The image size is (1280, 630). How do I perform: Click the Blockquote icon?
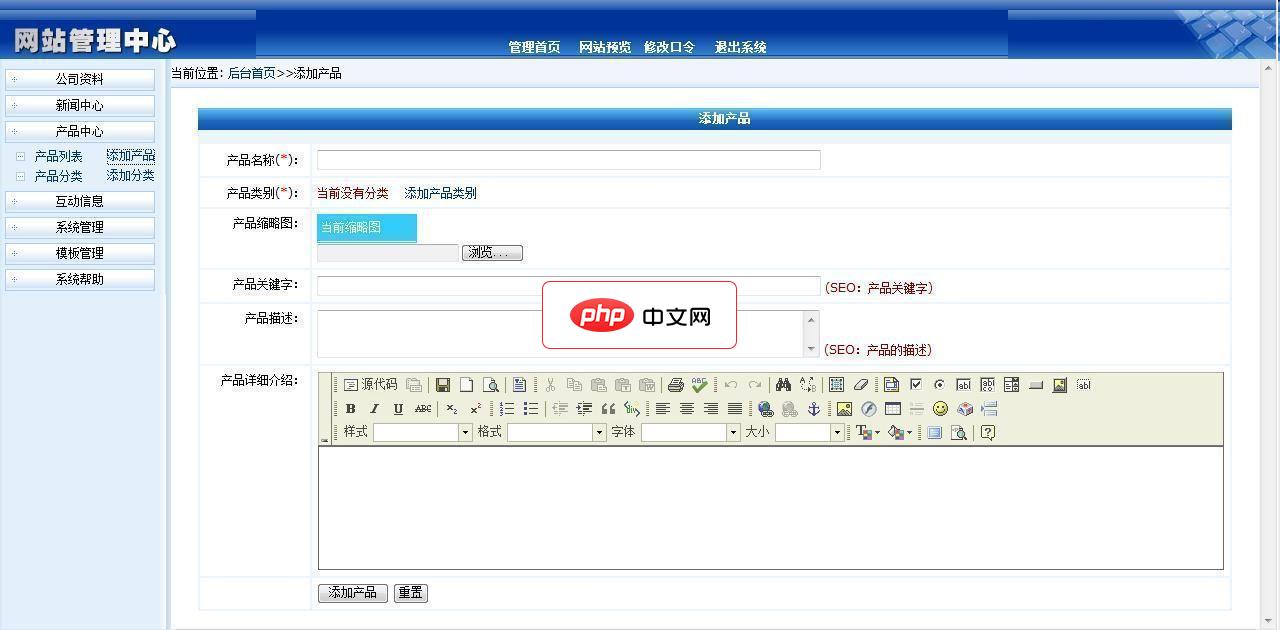click(x=608, y=409)
